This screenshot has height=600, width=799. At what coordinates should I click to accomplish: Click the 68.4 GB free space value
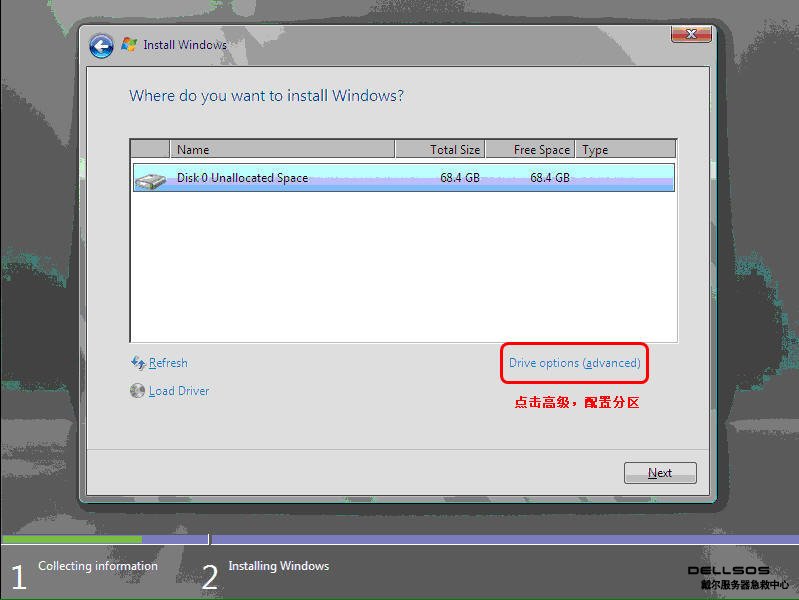[550, 177]
